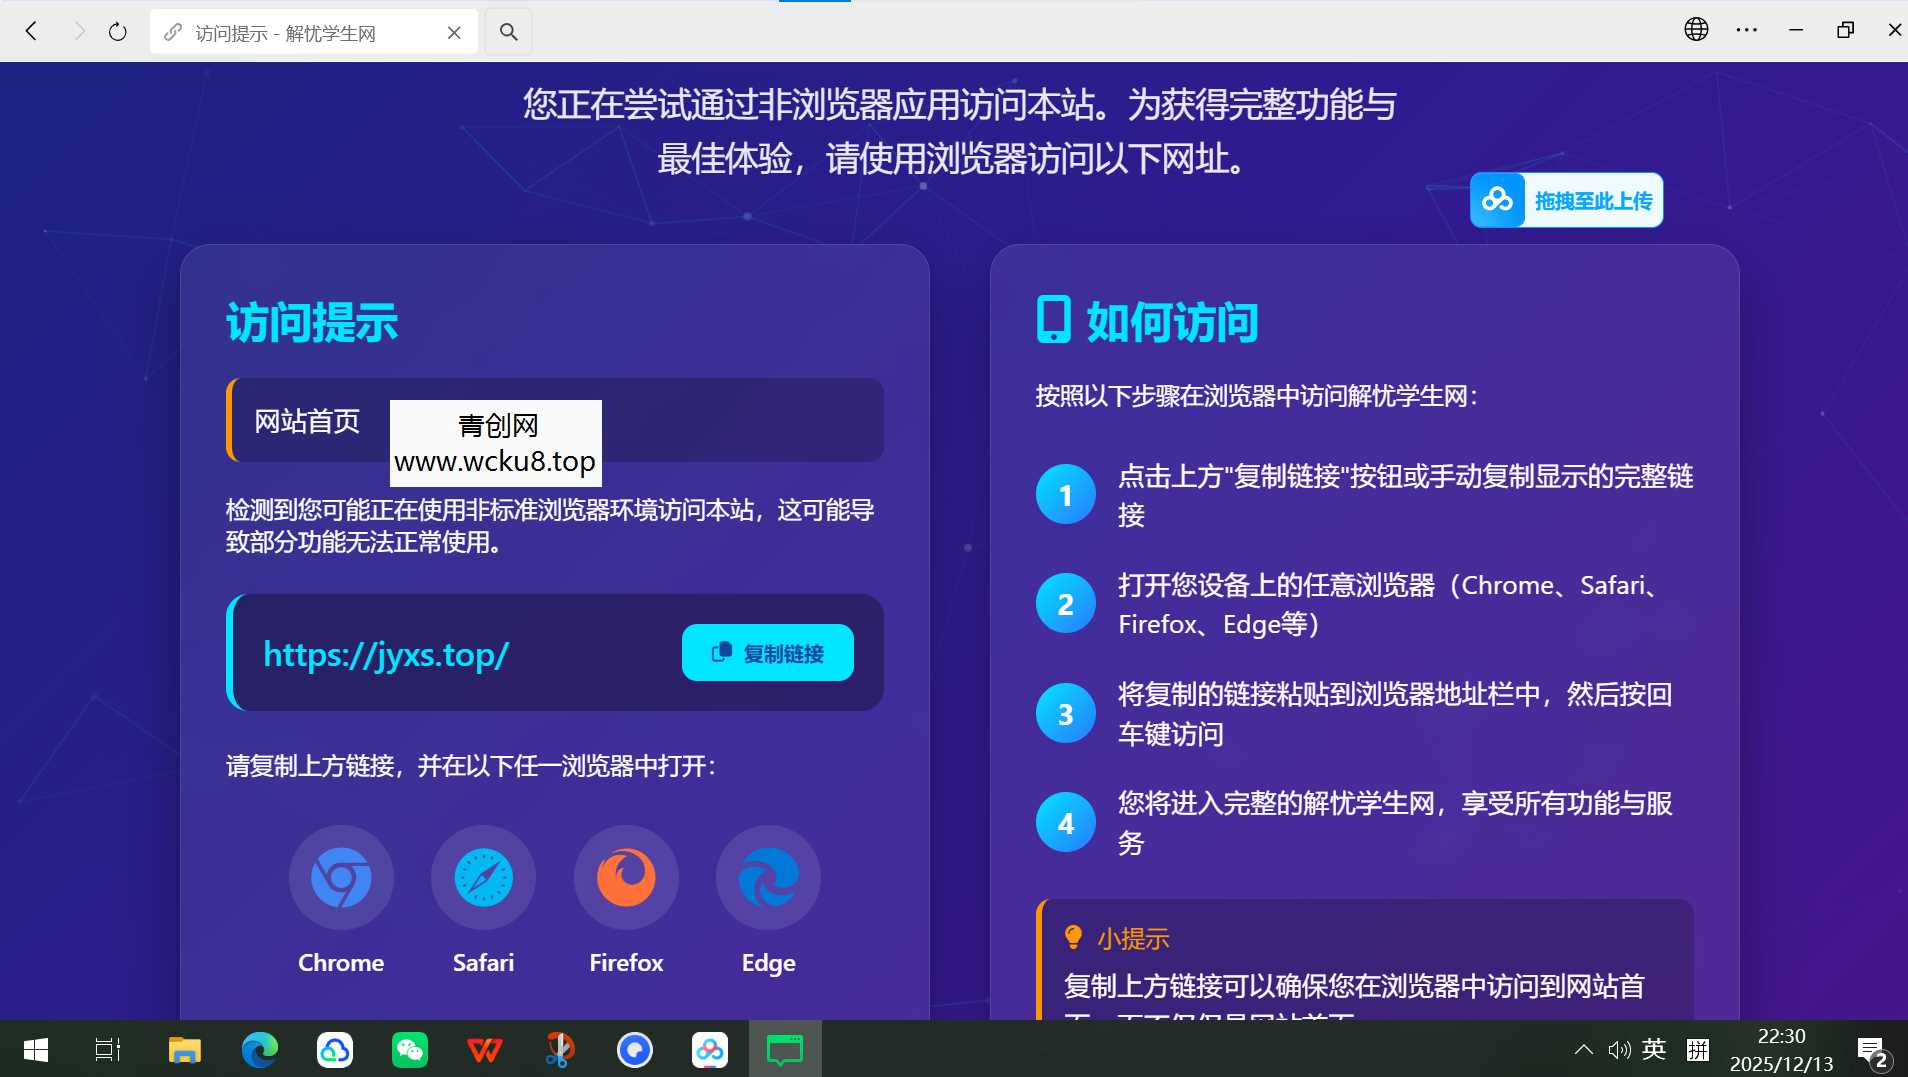Open WeChat from the taskbar
This screenshot has height=1077, width=1908.
pyautogui.click(x=410, y=1049)
